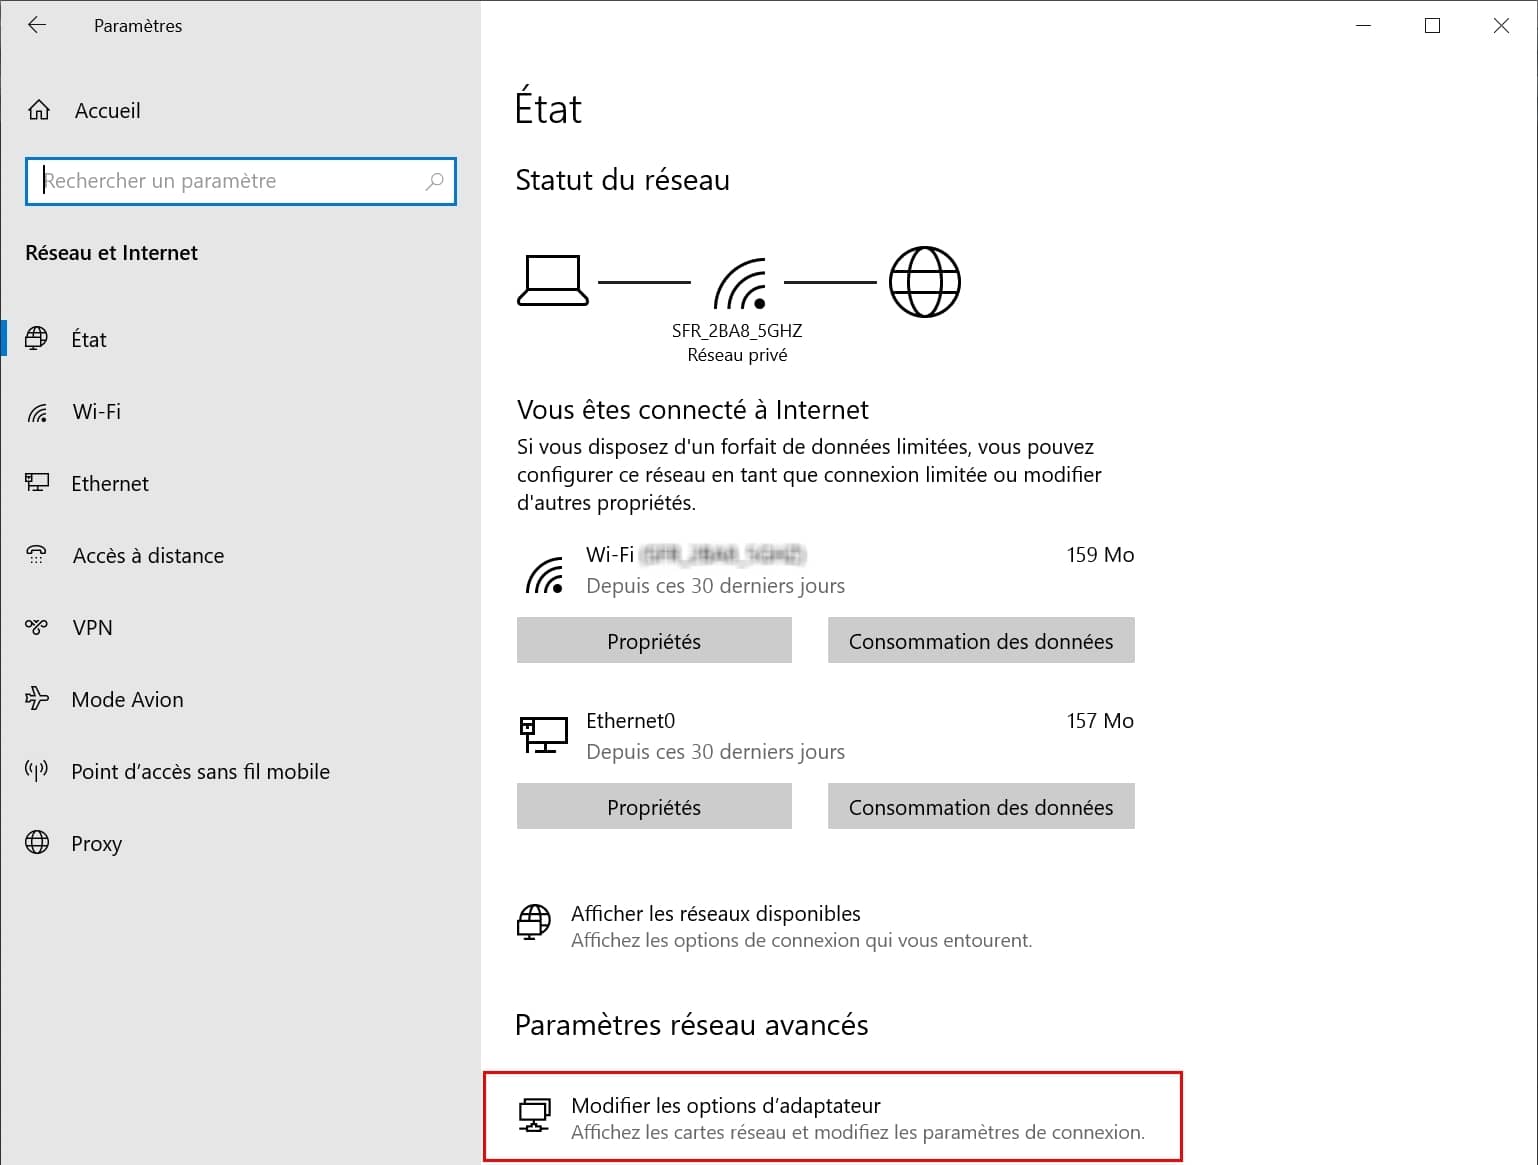Screen dimensions: 1538x1165
Task: Click the Accueil home icon
Action: (x=39, y=110)
